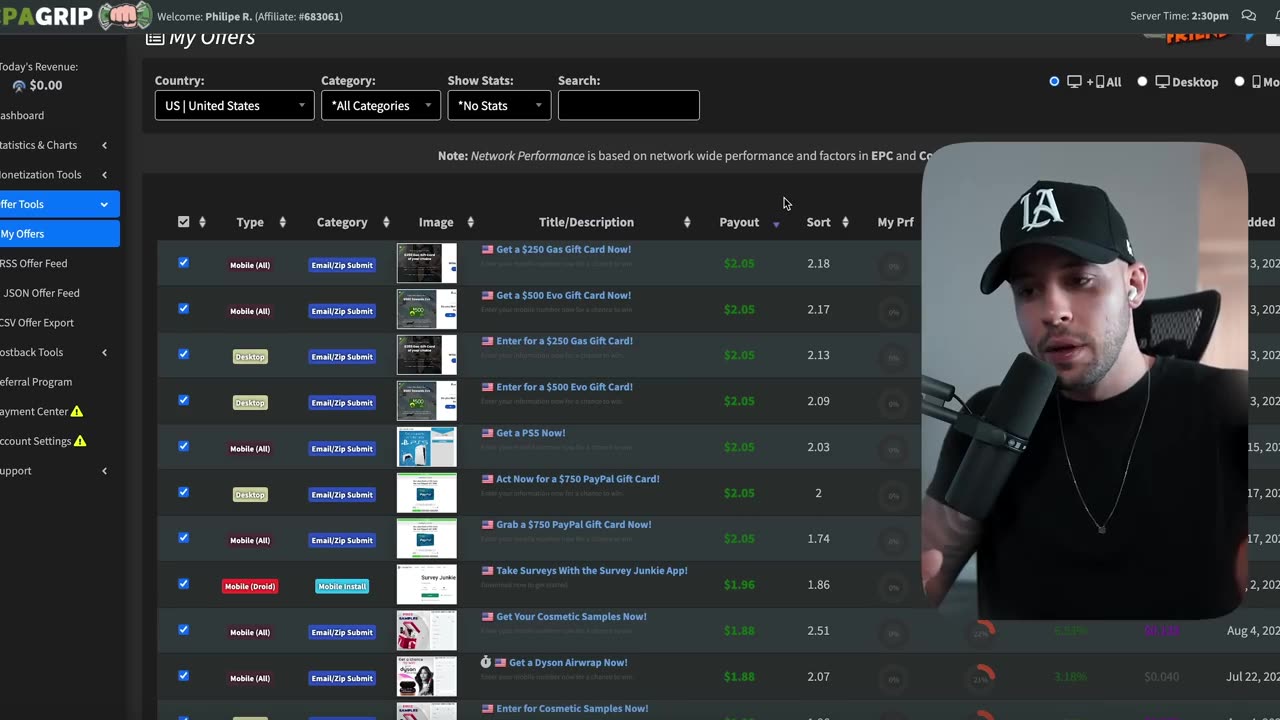The width and height of the screenshot is (1280, 720).
Task: Open Monetization Tools in the sidebar
Action: [x=41, y=175]
